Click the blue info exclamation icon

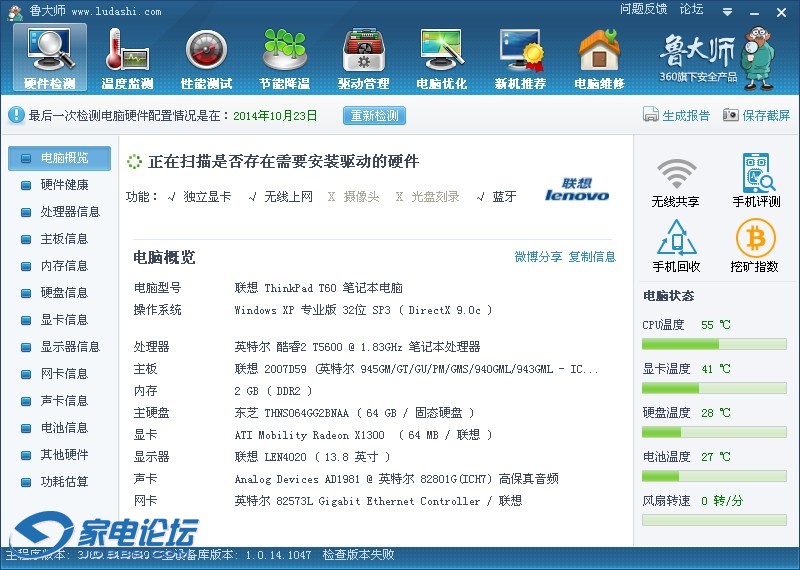pos(16,115)
